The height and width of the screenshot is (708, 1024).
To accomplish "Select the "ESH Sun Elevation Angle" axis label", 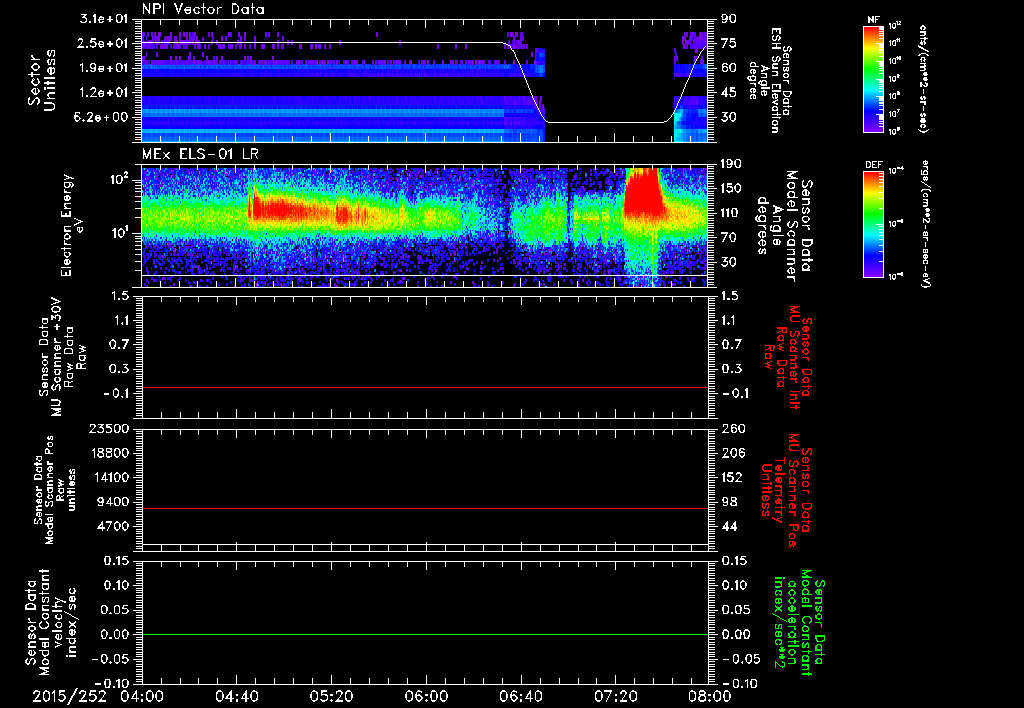I will coord(769,80).
